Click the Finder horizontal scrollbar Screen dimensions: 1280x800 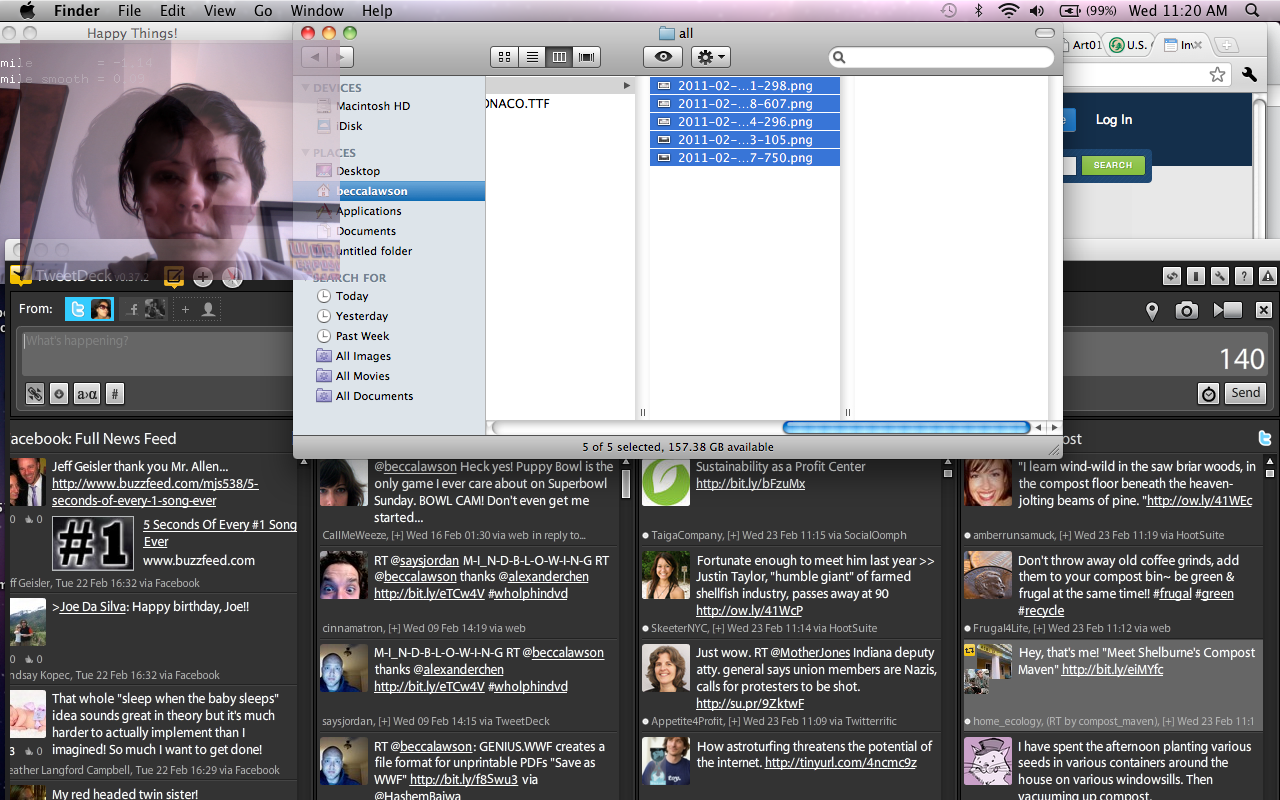[906, 427]
